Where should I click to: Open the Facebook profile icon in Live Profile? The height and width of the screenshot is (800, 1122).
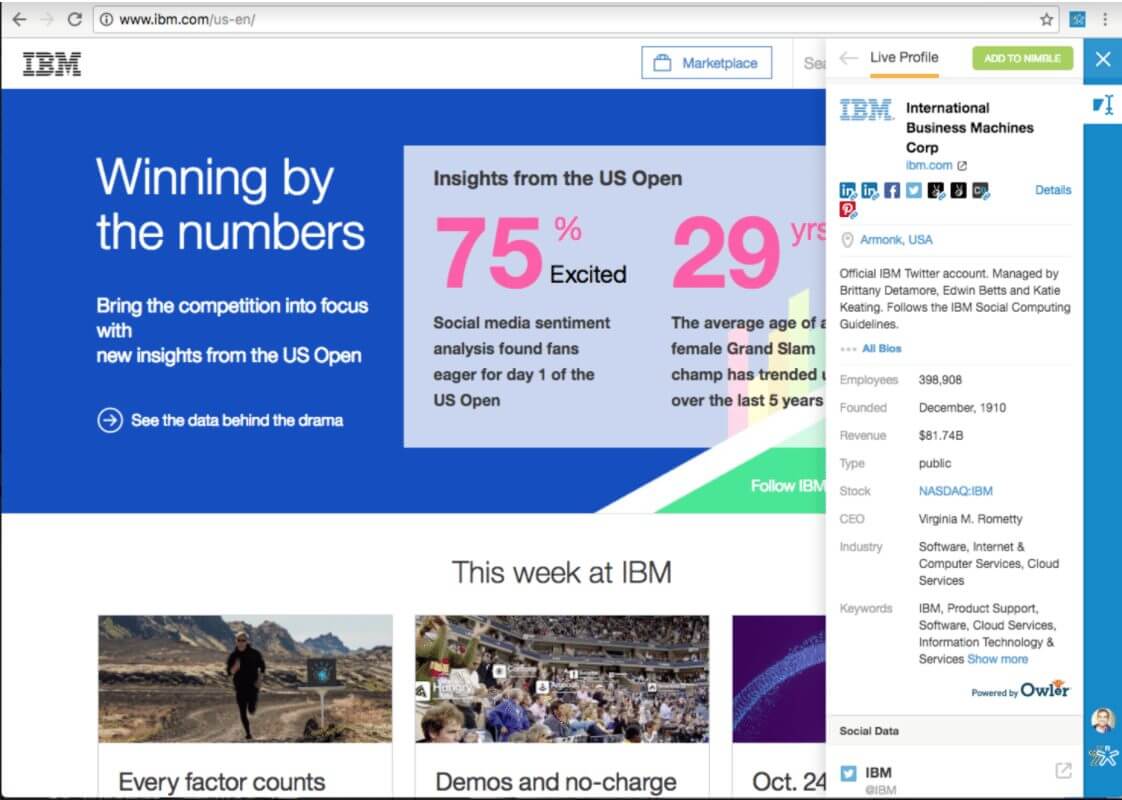point(891,190)
